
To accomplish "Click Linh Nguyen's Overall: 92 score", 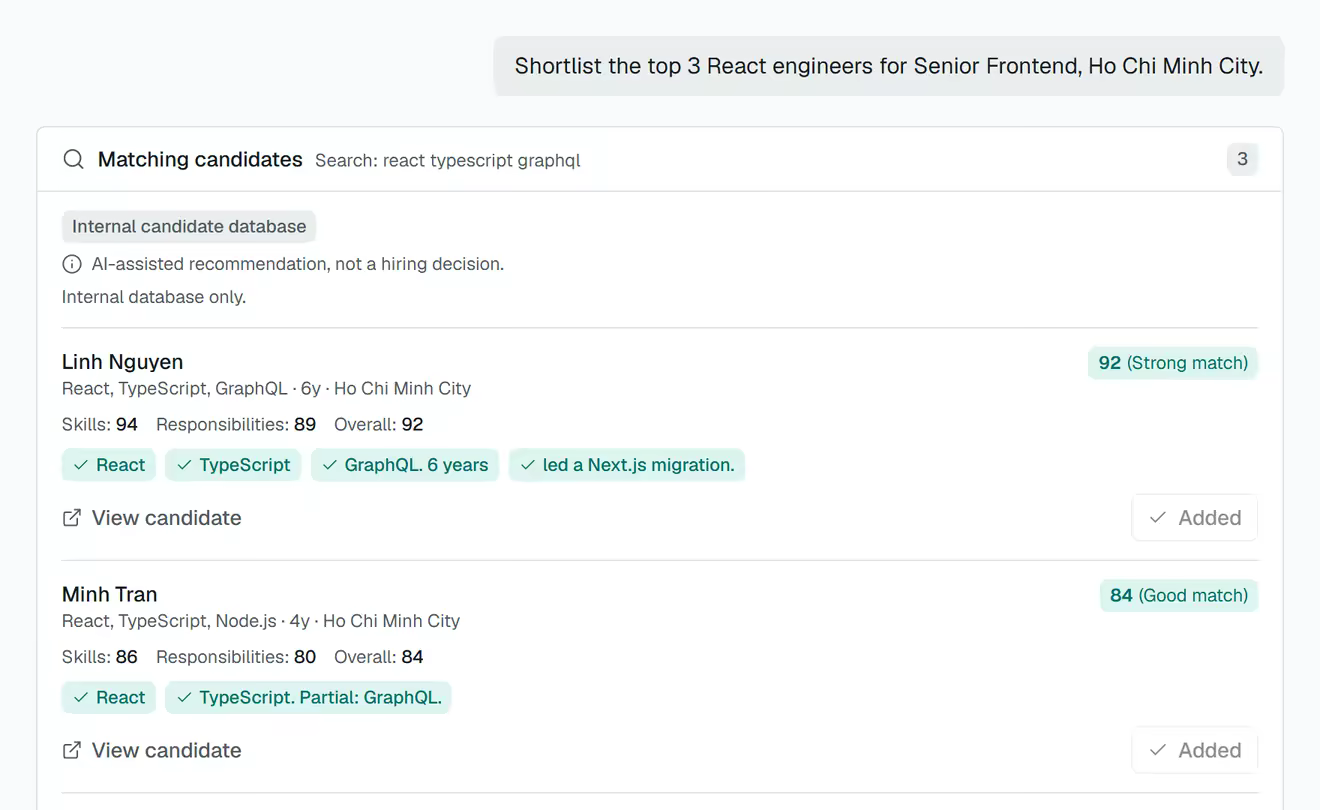I will (x=379, y=425).
